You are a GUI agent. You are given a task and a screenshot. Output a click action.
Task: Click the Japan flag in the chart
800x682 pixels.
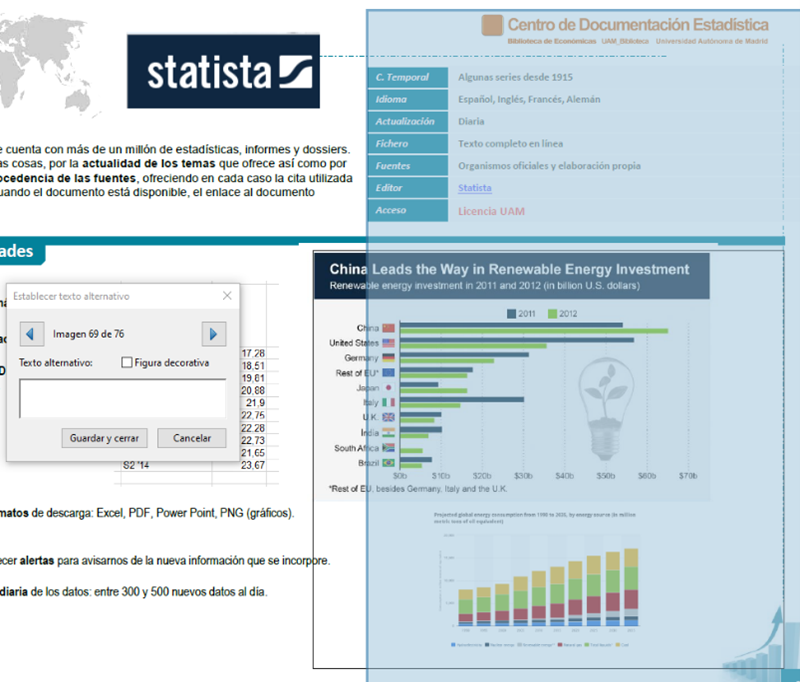tap(389, 388)
